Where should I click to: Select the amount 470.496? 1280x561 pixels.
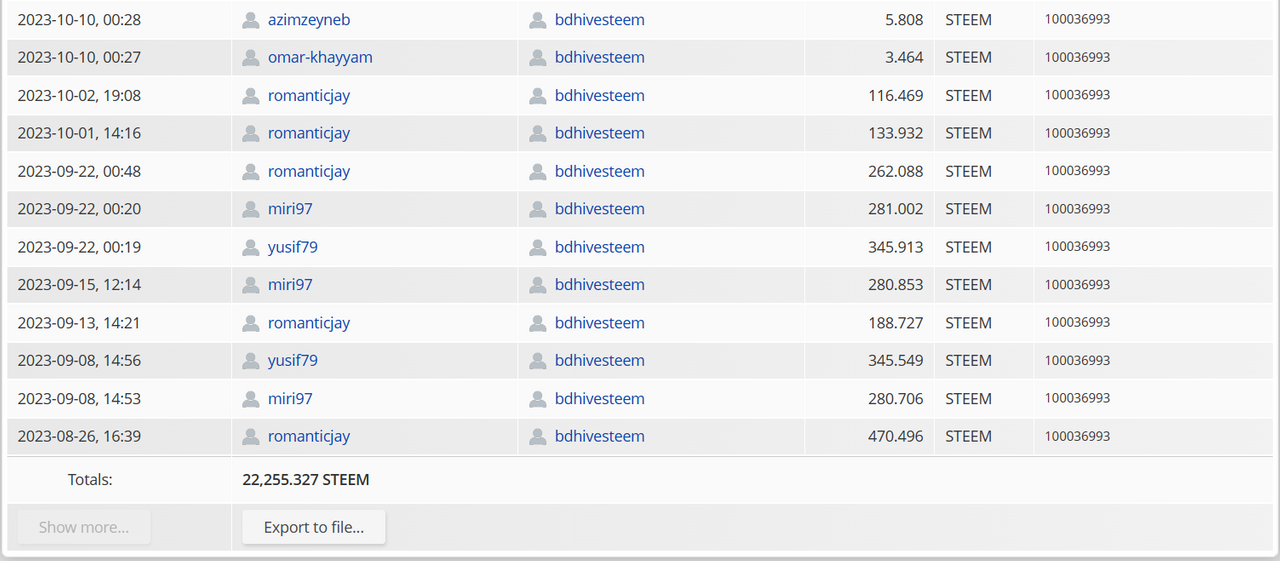point(896,436)
